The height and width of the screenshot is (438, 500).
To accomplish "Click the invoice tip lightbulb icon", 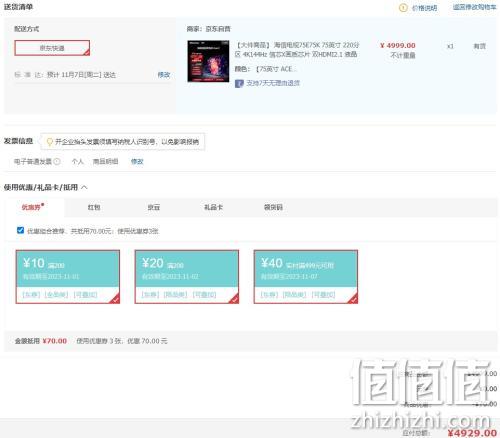I will [49, 142].
